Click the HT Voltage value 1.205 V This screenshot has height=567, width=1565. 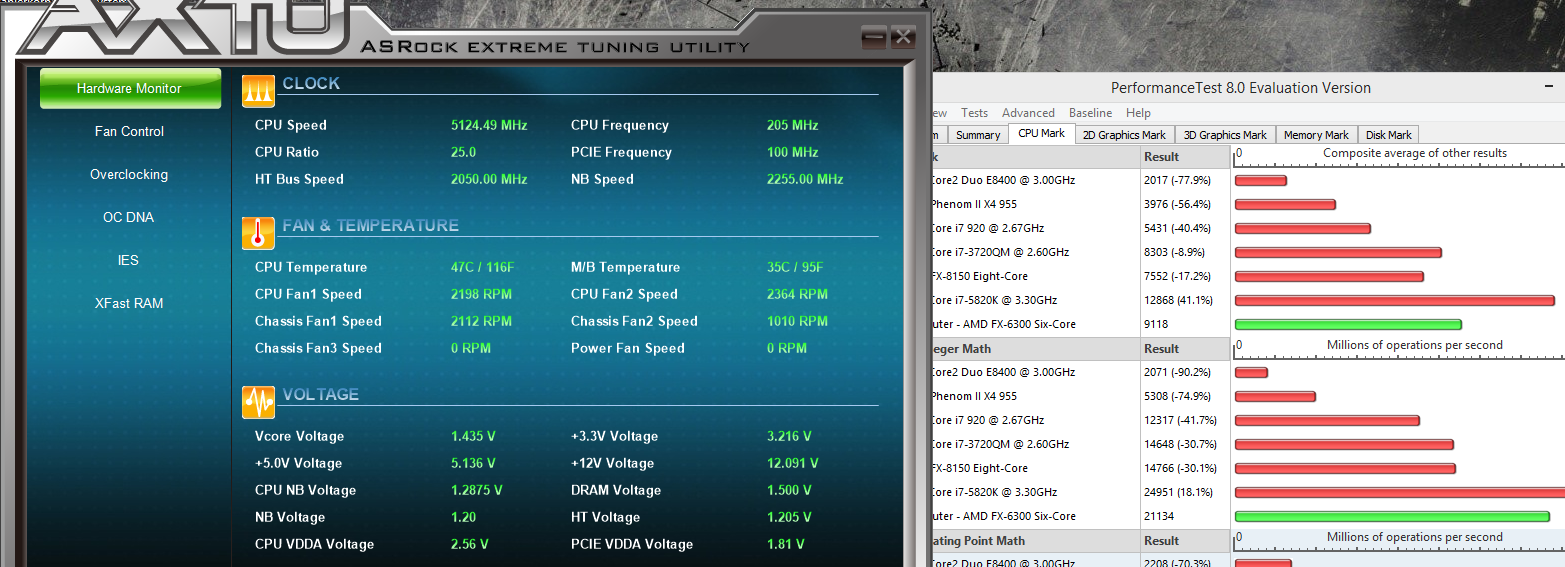click(x=789, y=517)
